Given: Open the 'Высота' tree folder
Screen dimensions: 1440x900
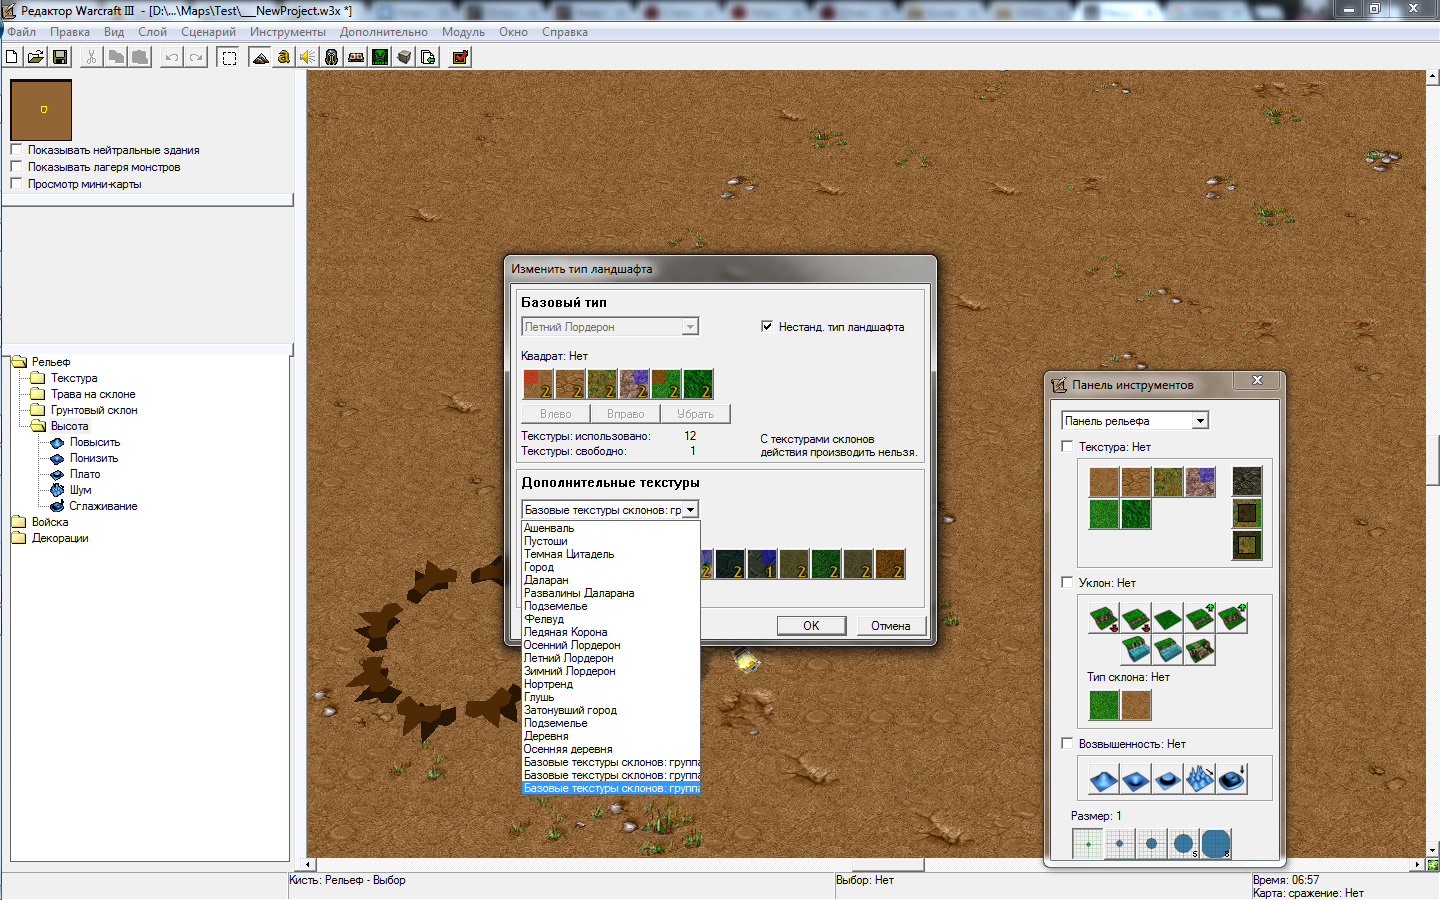Looking at the screenshot, I should pyautogui.click(x=39, y=426).
